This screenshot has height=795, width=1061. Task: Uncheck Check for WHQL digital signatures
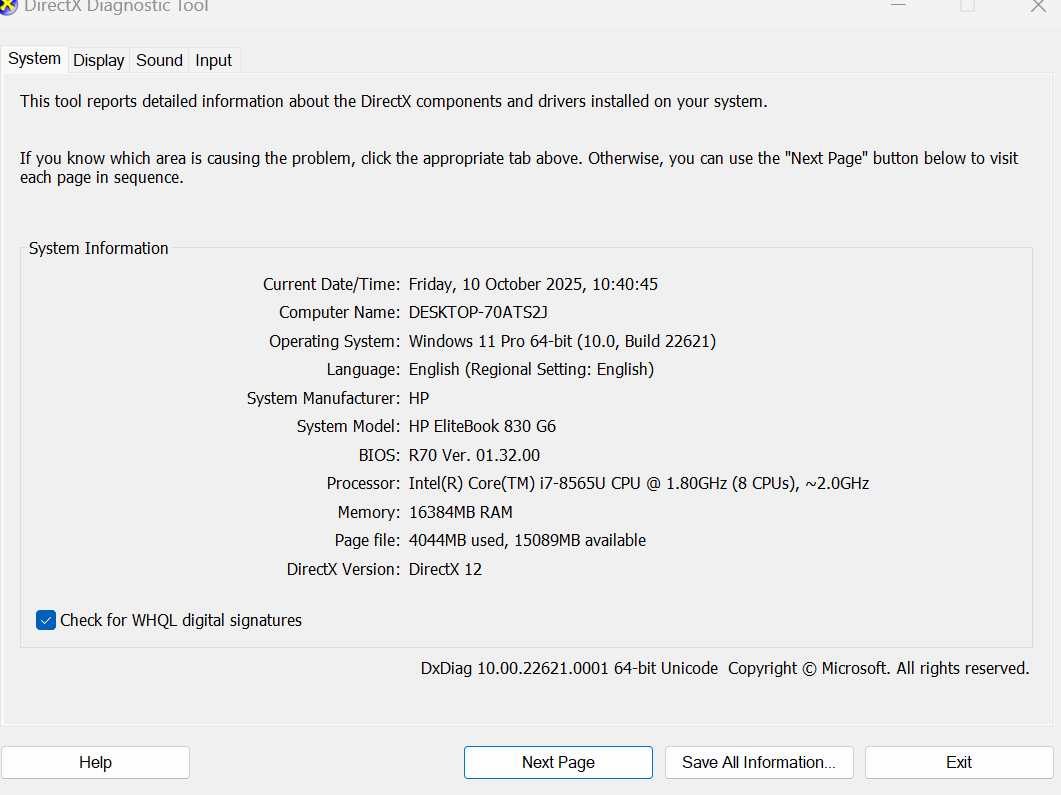tap(46, 620)
